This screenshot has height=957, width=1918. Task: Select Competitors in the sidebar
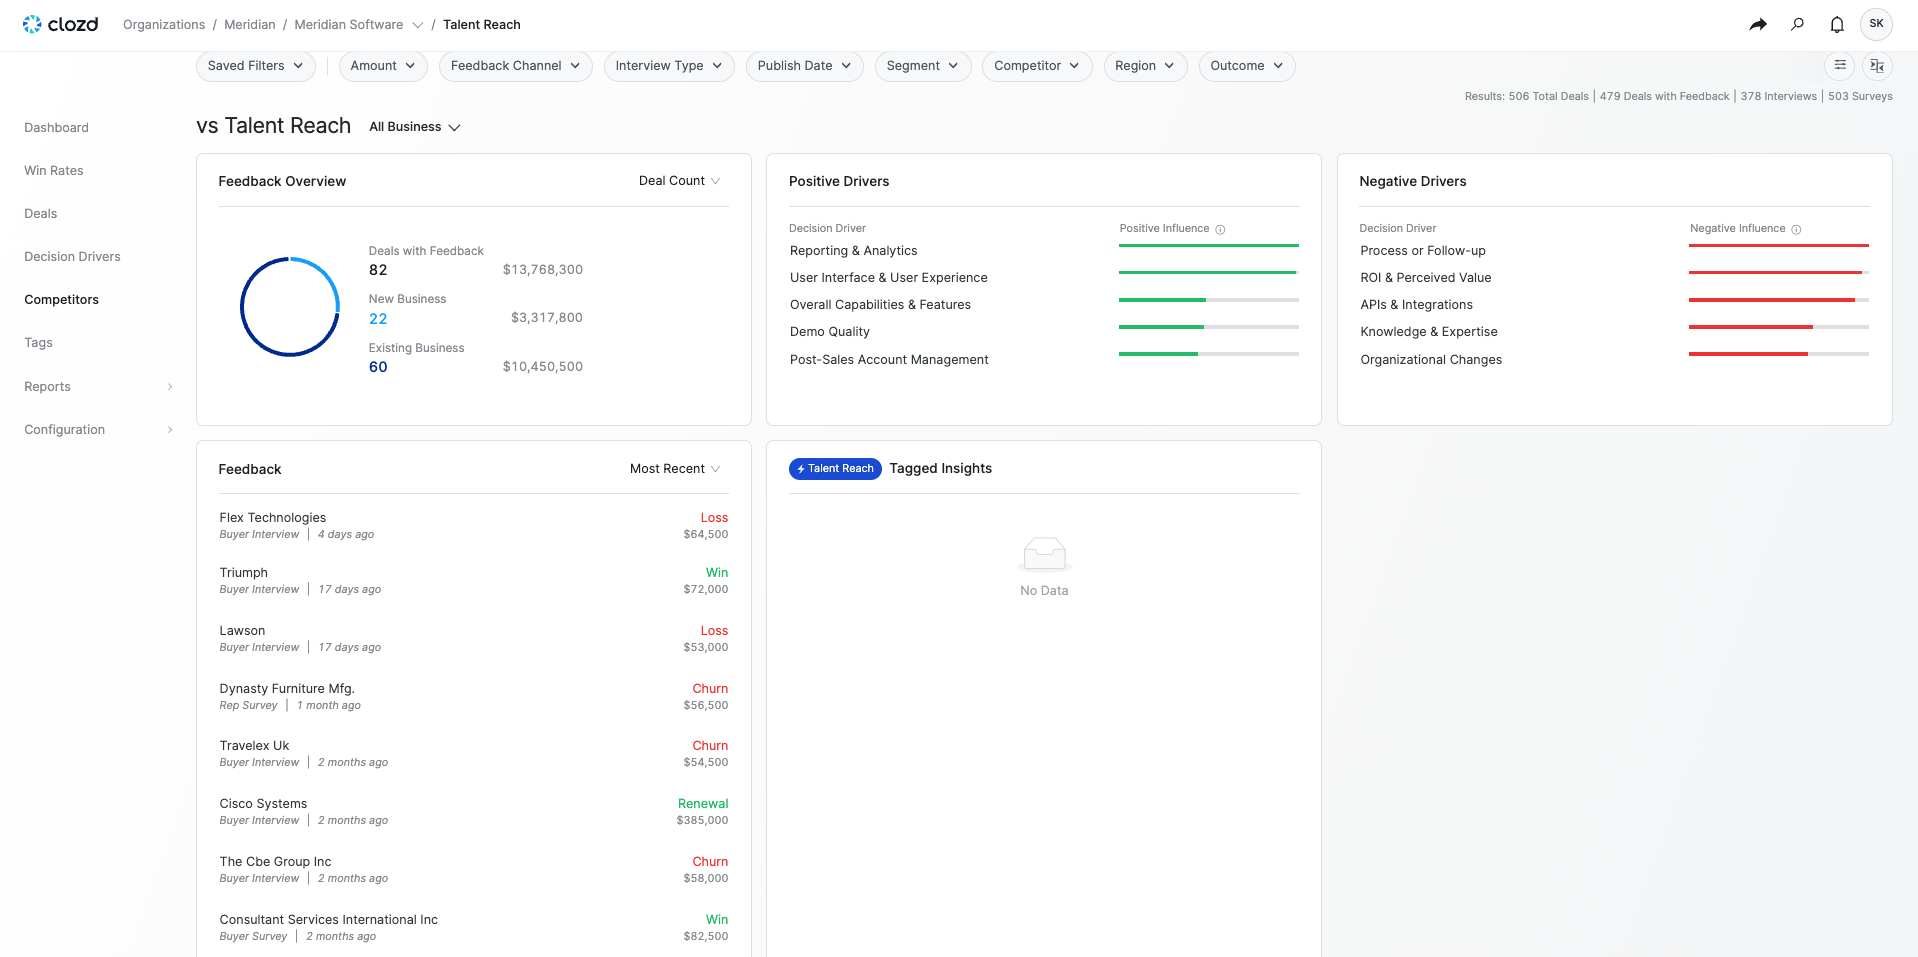(x=62, y=300)
